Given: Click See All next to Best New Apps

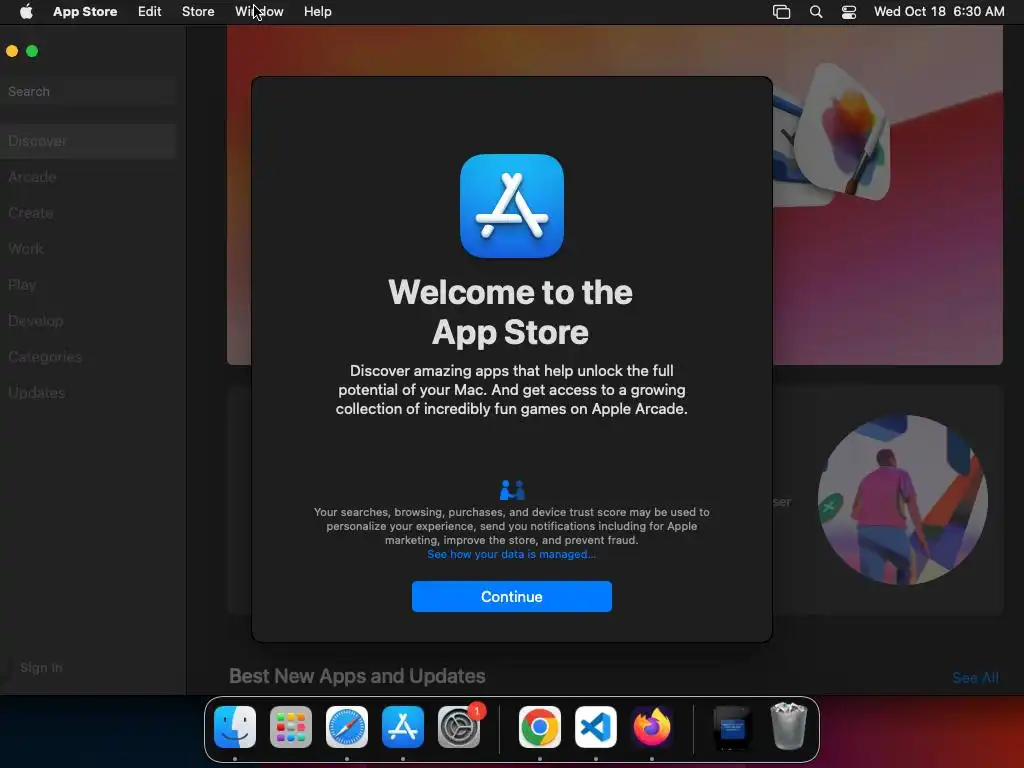Looking at the screenshot, I should [975, 678].
